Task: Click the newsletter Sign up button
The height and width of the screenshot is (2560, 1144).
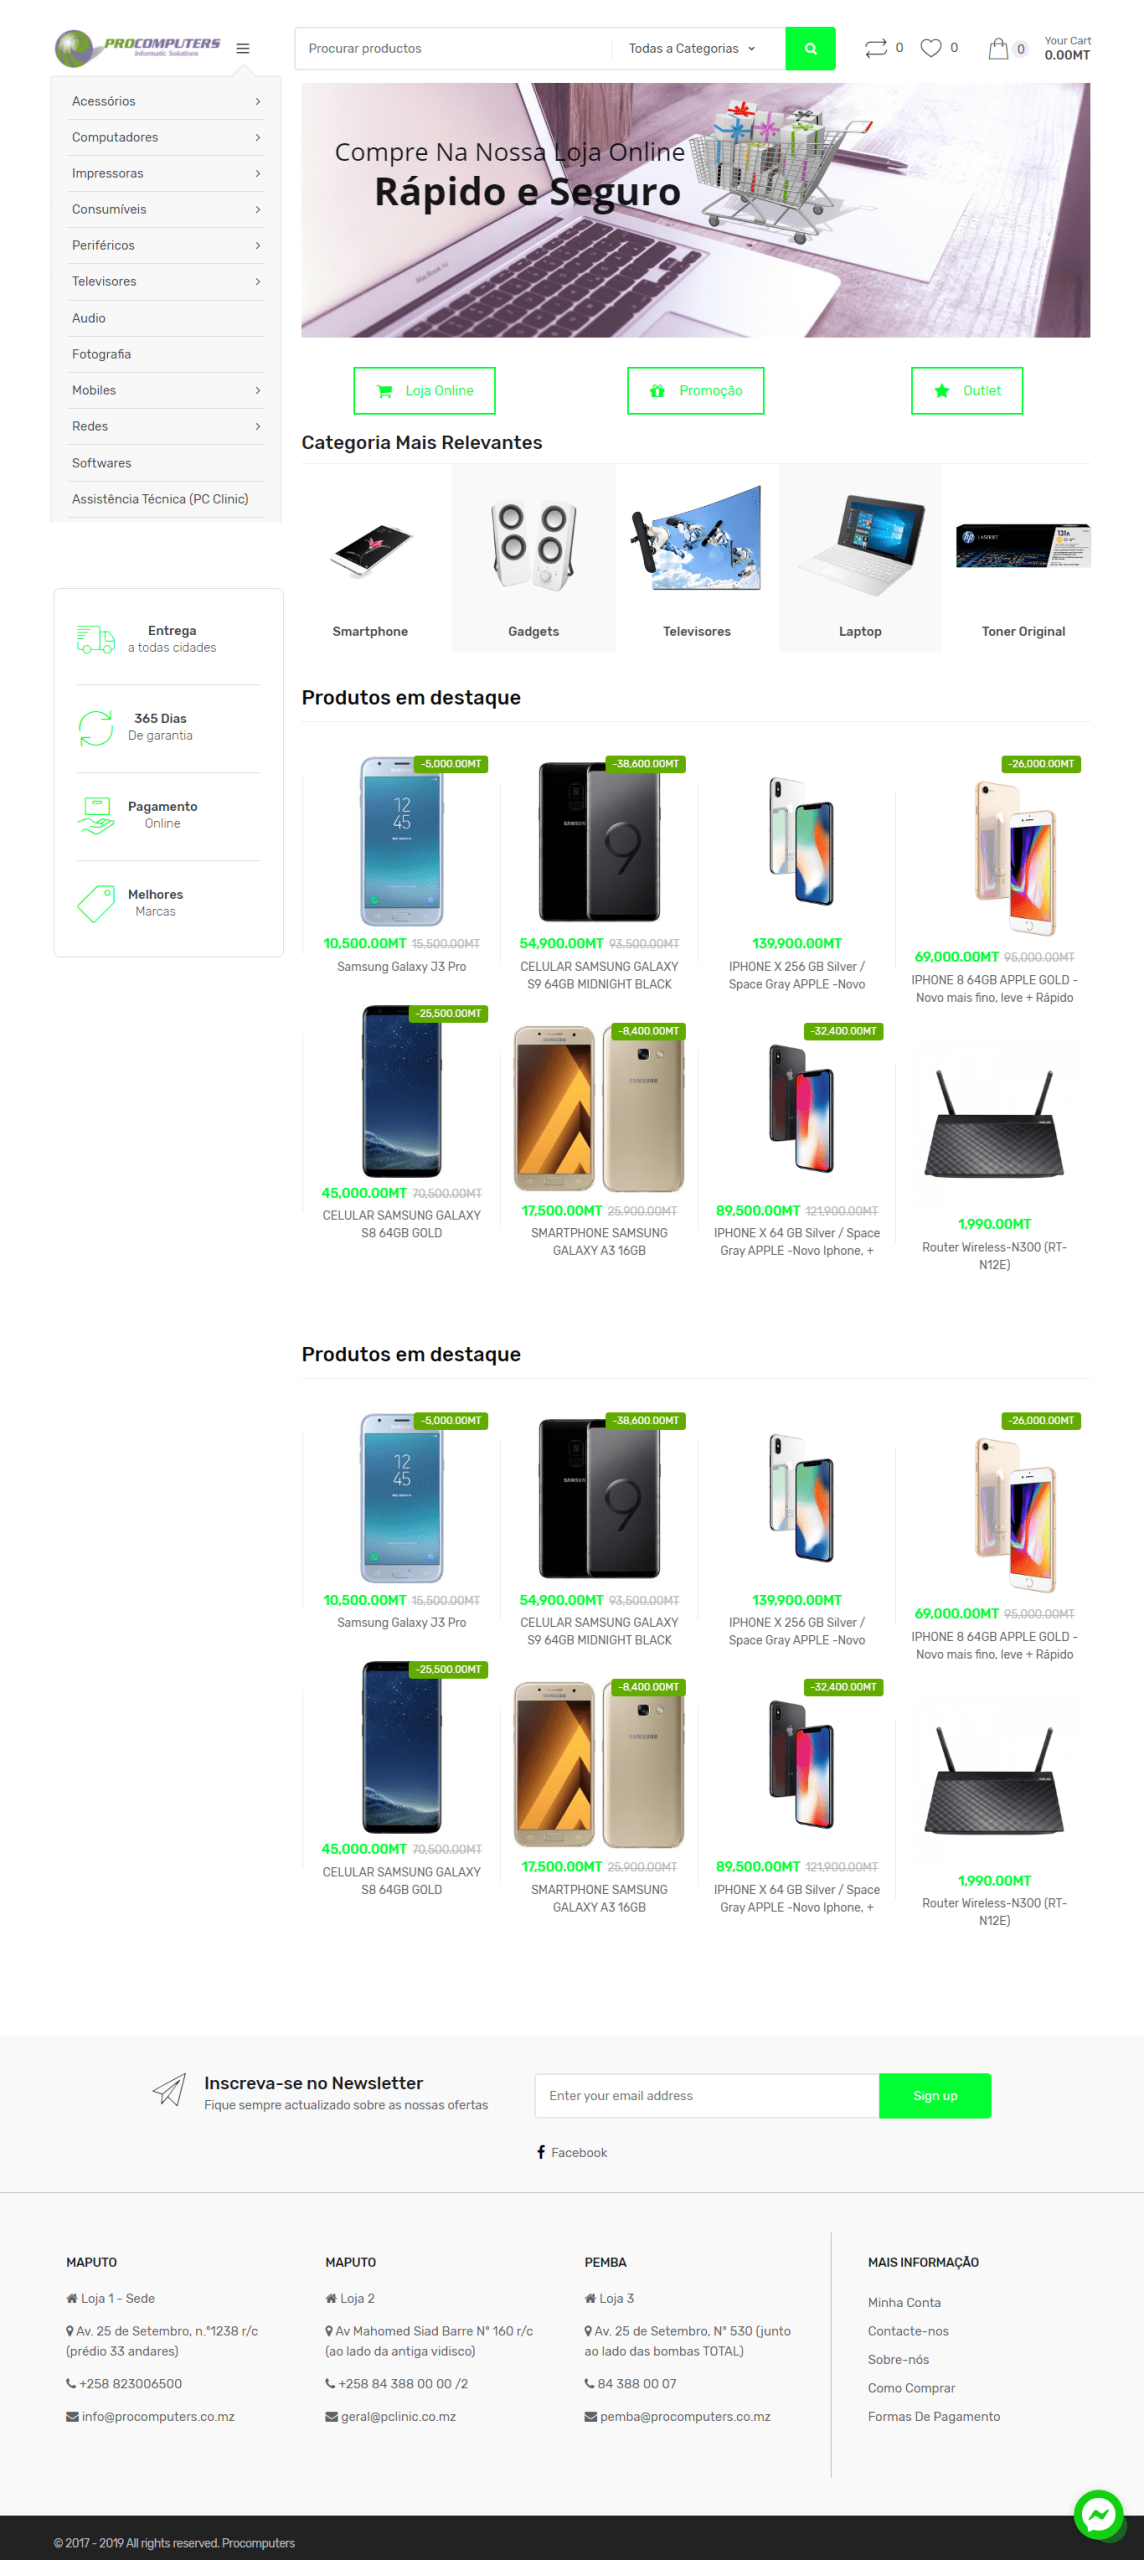Action: click(935, 2095)
